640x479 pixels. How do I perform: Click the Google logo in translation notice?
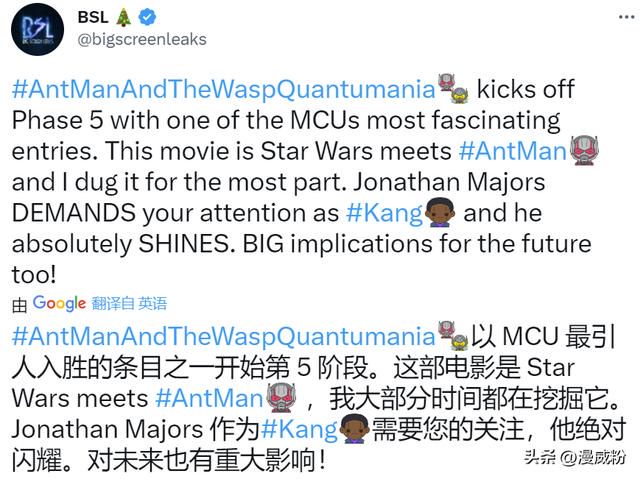tap(59, 303)
